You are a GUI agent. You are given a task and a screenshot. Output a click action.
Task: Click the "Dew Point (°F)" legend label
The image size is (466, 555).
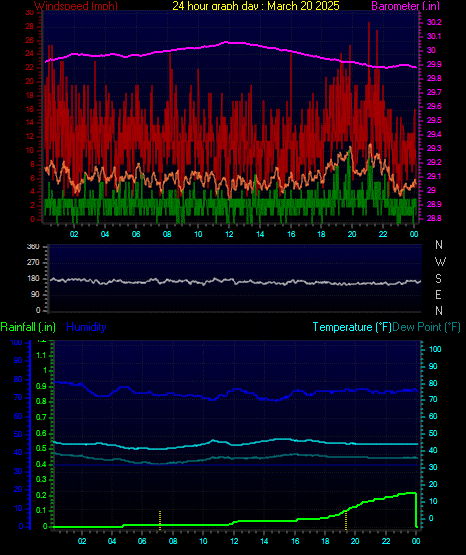click(427, 327)
